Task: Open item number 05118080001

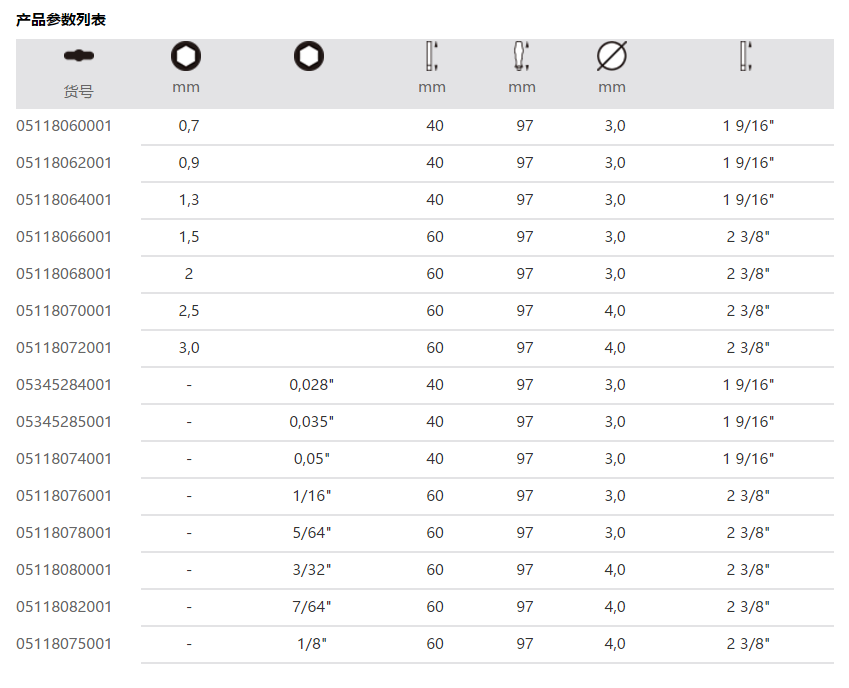Action: 64,570
